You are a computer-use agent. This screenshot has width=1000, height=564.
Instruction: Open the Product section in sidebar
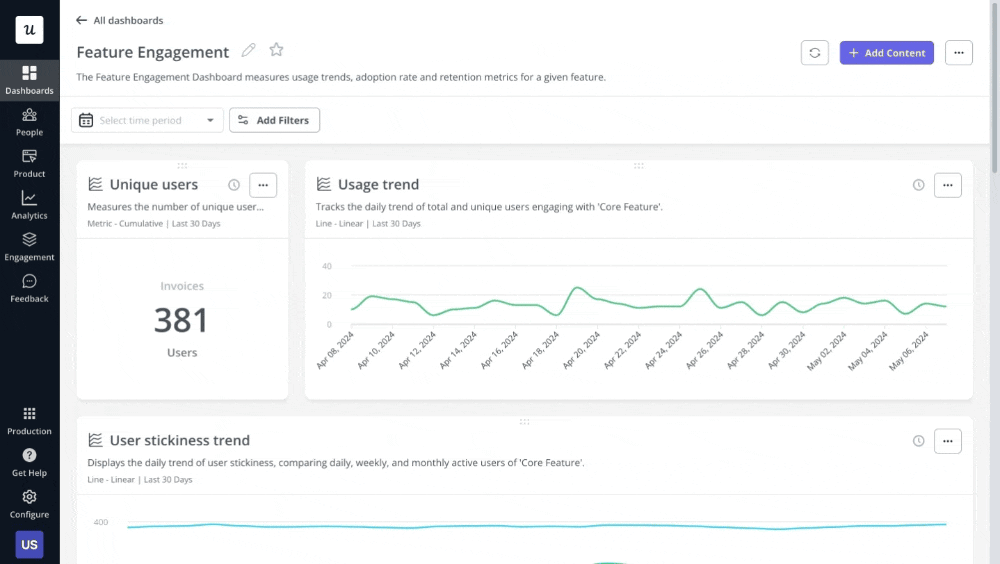[29, 163]
